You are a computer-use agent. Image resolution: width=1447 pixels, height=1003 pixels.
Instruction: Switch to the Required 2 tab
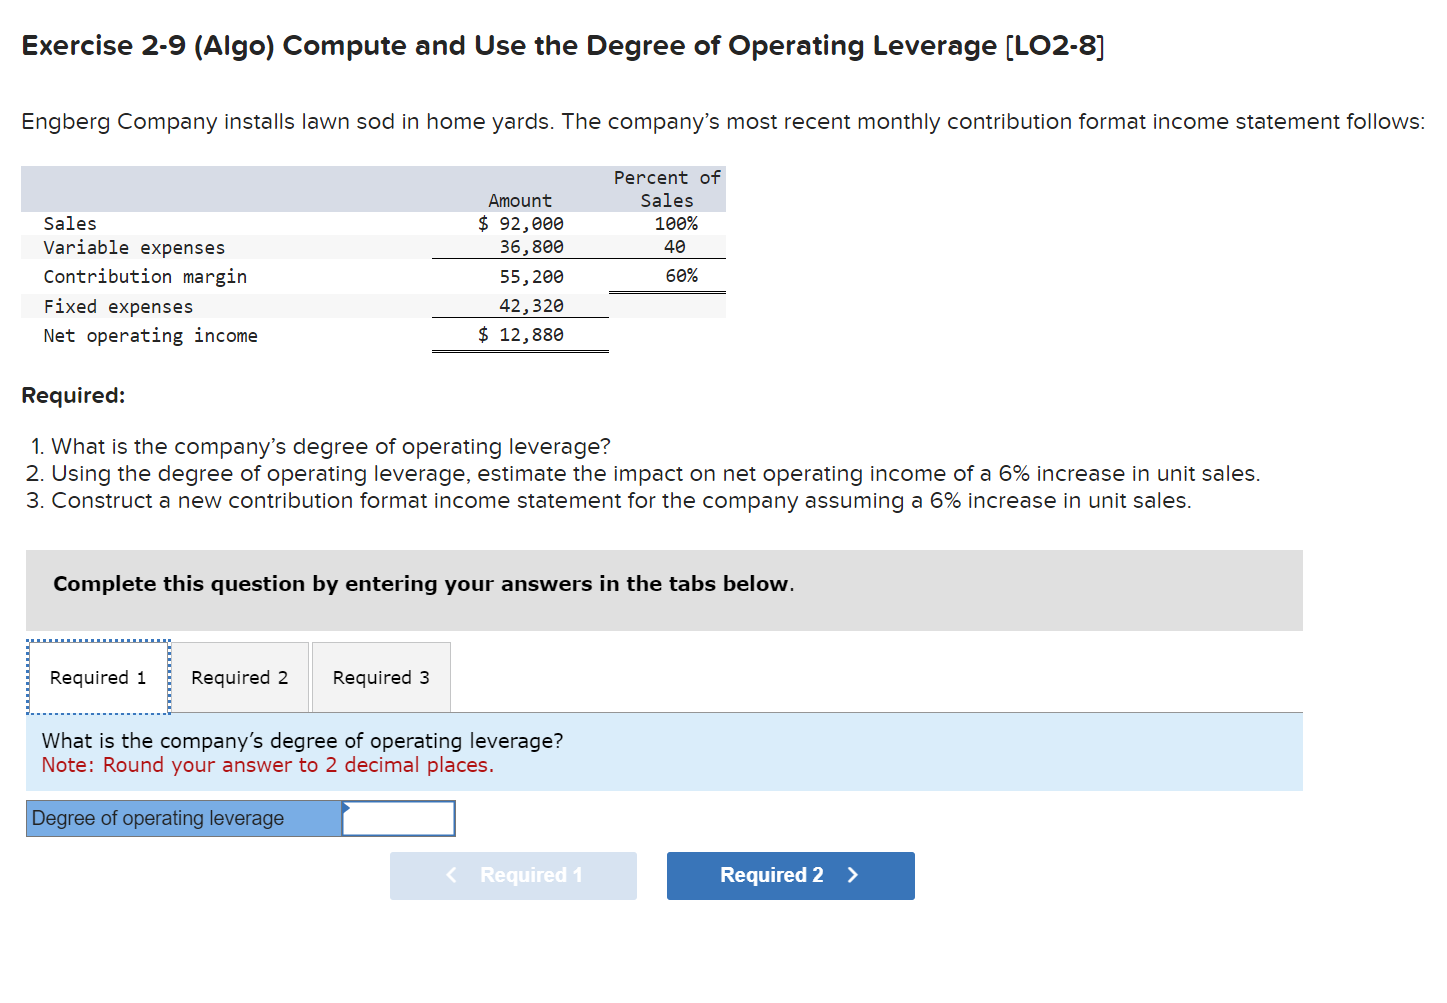tap(239, 677)
